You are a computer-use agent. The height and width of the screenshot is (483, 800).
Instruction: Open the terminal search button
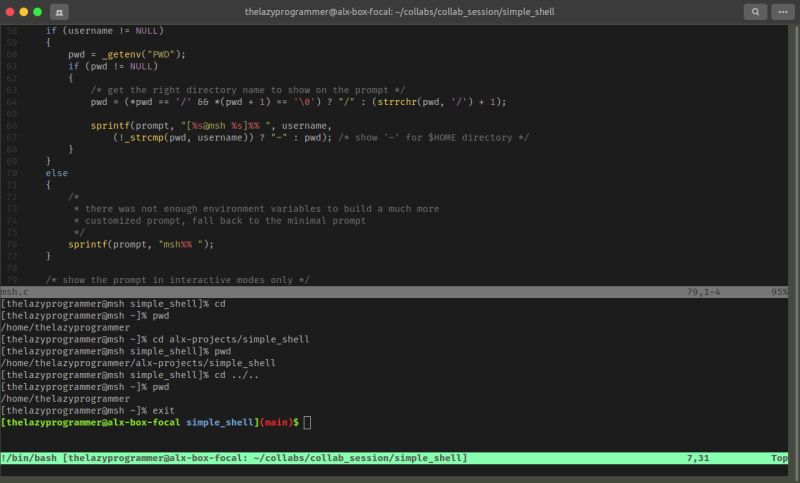click(755, 12)
